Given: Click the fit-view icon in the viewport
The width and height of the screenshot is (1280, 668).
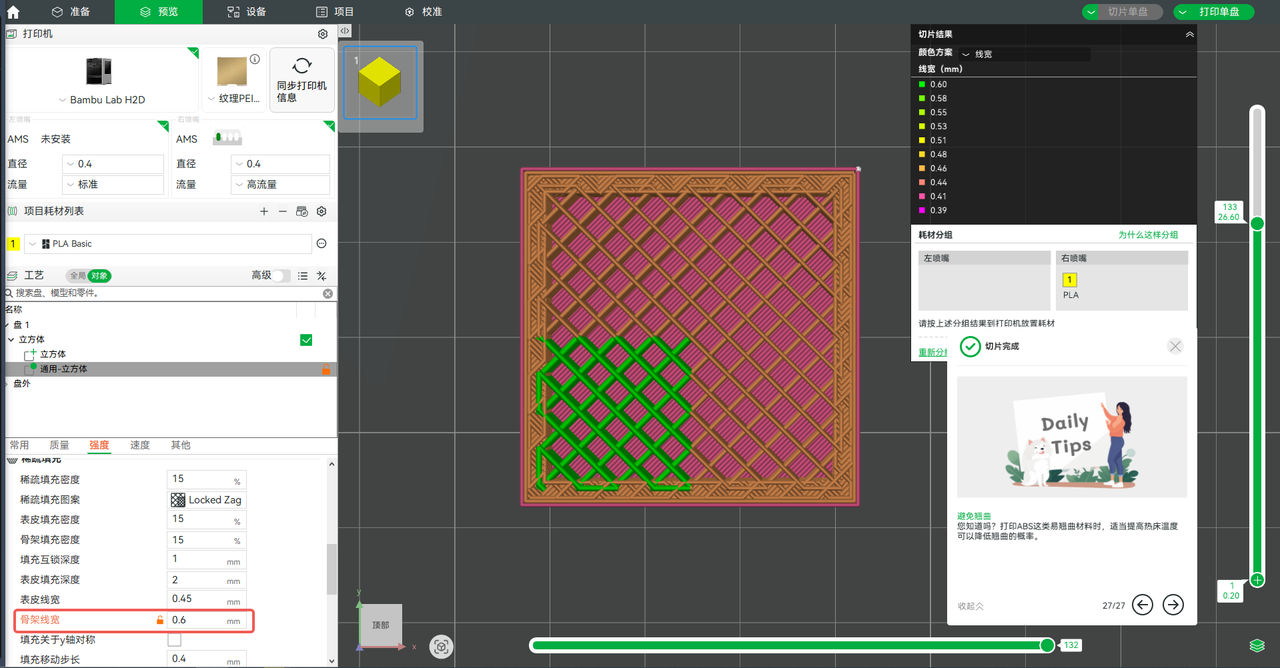Looking at the screenshot, I should pyautogui.click(x=441, y=647).
